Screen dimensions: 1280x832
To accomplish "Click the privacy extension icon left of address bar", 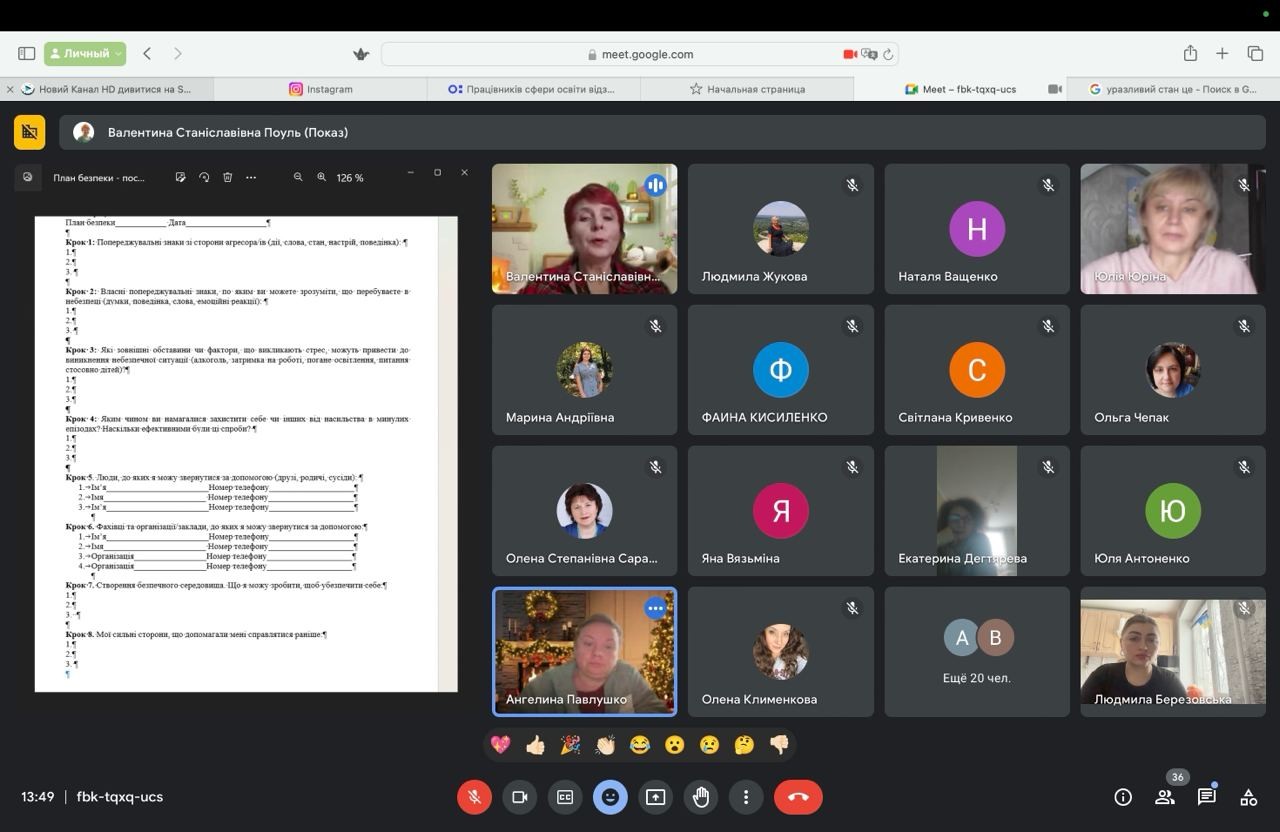I will 361,54.
